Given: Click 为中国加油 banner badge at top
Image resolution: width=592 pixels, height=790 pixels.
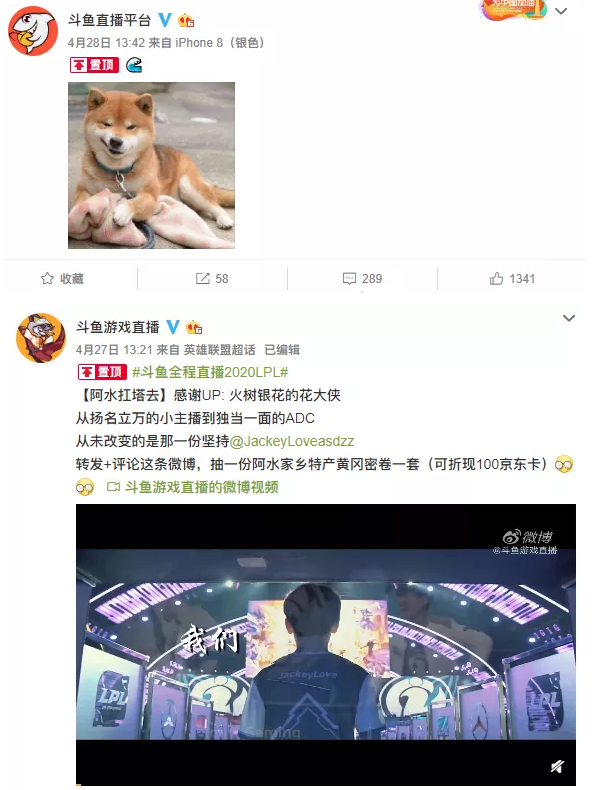Looking at the screenshot, I should coord(512,9).
